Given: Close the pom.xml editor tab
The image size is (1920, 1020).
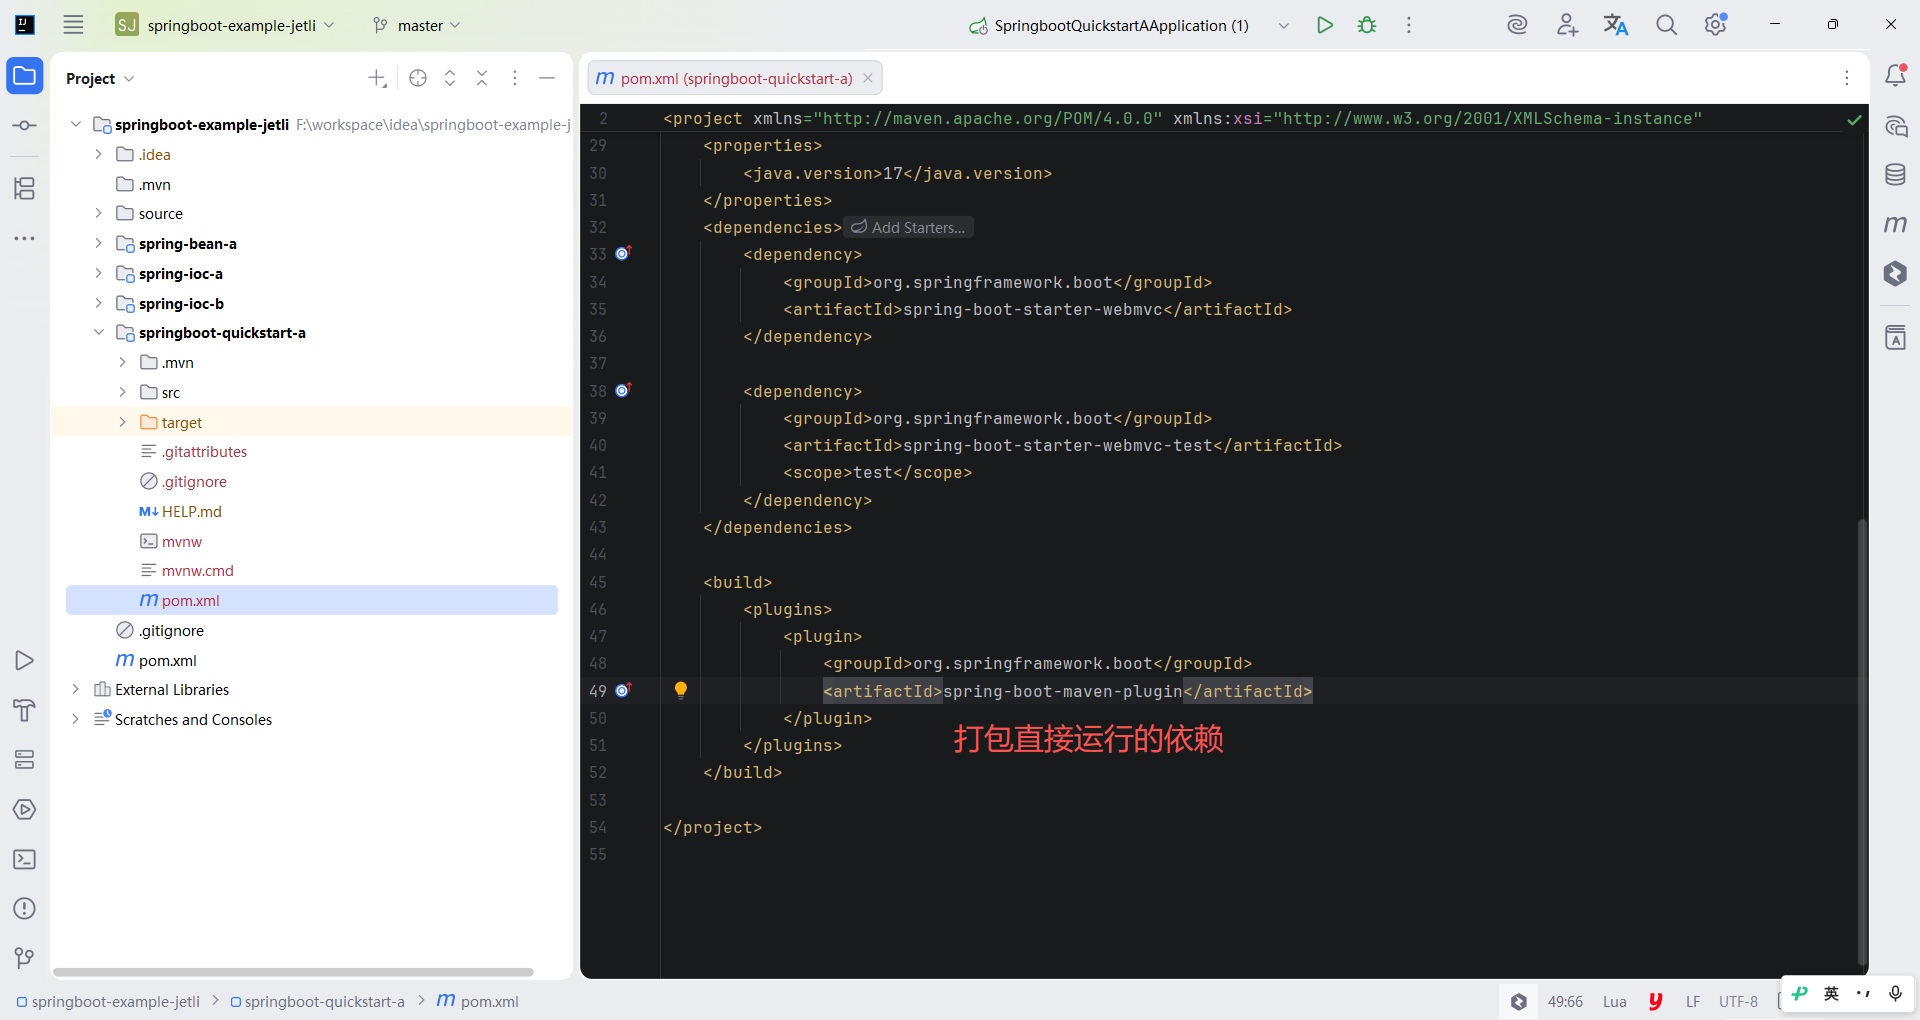Looking at the screenshot, I should point(868,78).
